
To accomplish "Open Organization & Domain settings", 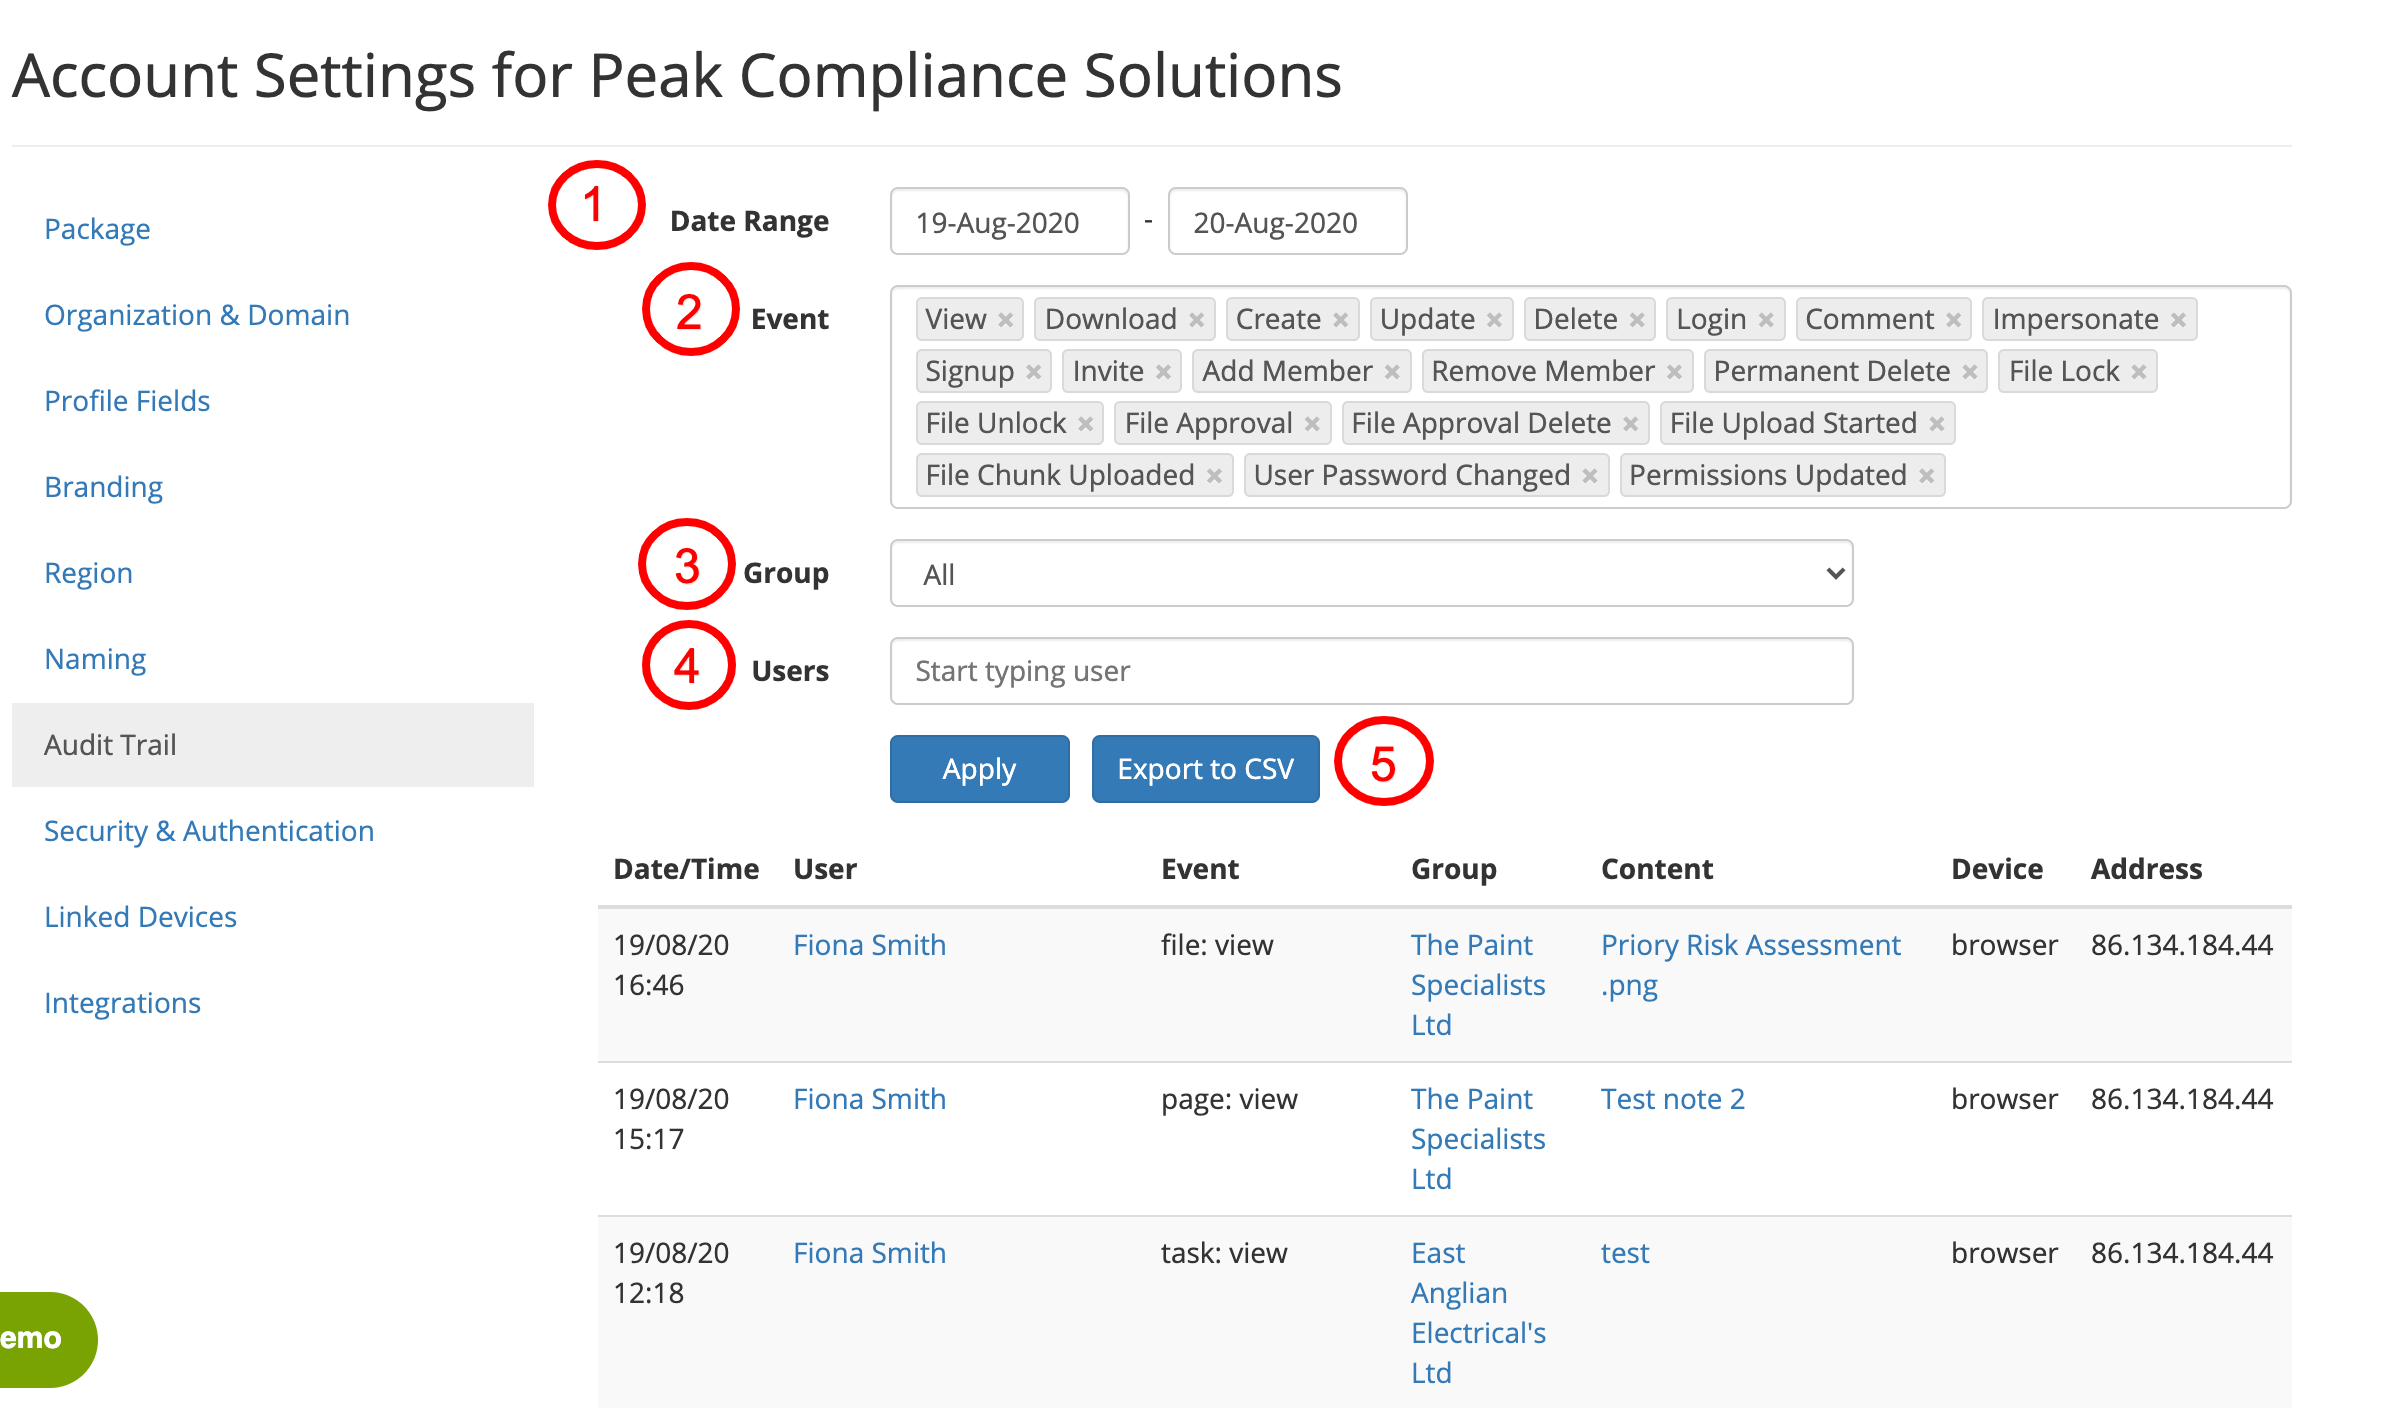I will (x=197, y=315).
